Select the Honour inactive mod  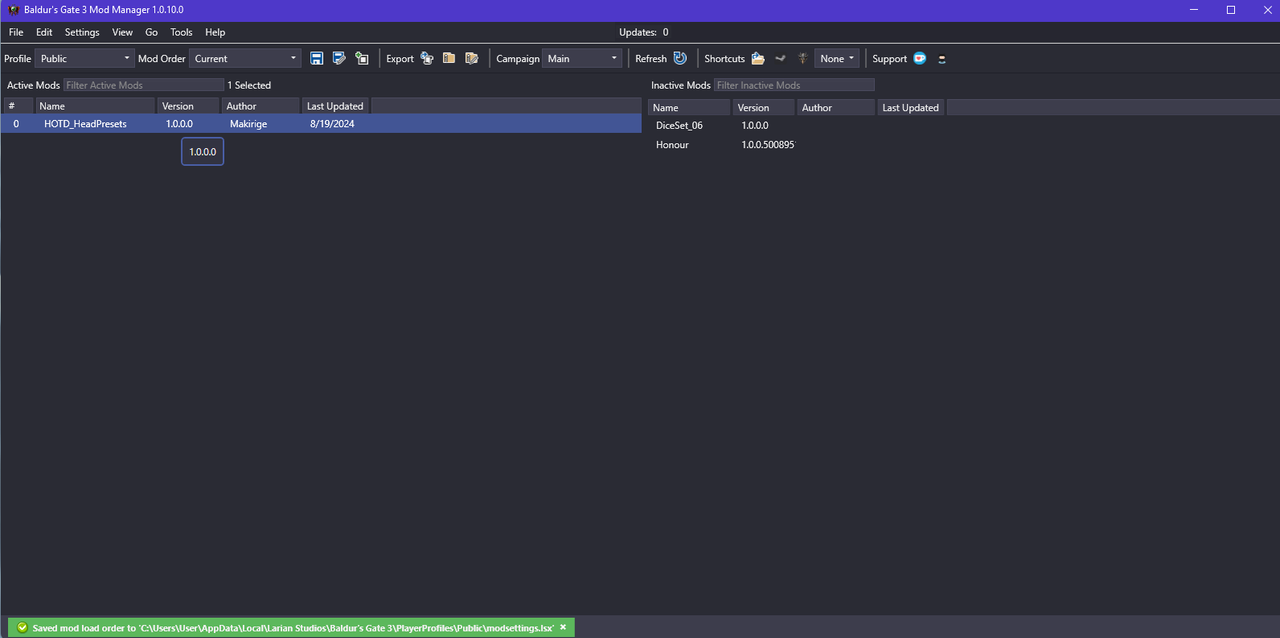point(672,145)
